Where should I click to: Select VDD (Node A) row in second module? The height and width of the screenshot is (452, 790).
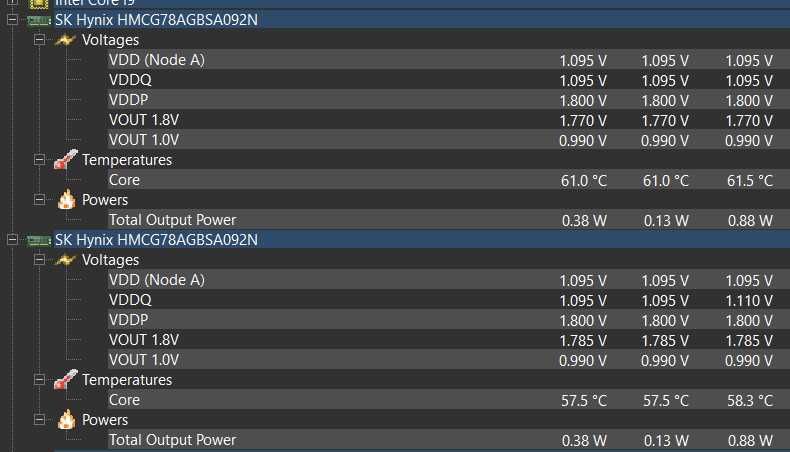pos(448,280)
